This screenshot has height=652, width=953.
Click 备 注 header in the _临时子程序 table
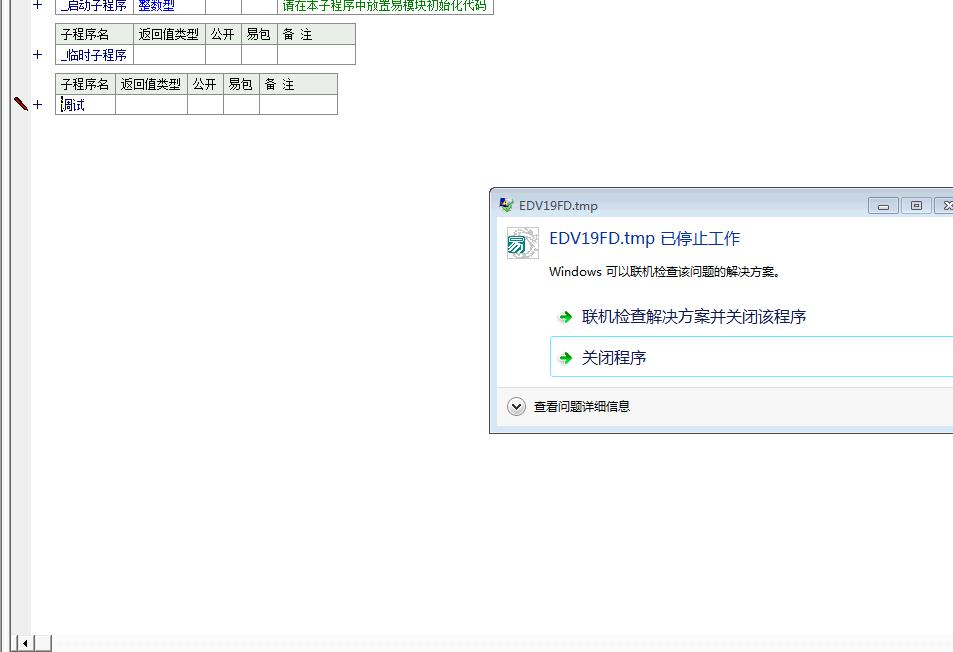(316, 34)
